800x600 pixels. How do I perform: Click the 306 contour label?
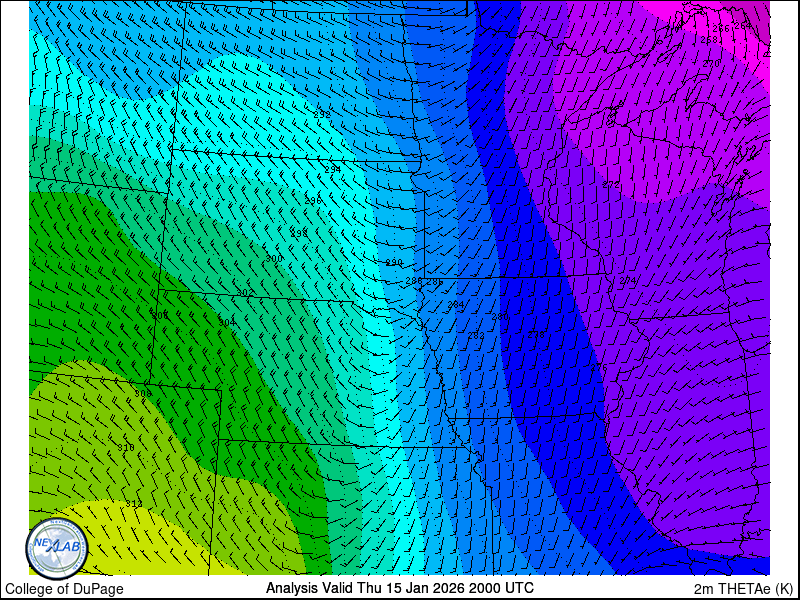click(x=160, y=316)
